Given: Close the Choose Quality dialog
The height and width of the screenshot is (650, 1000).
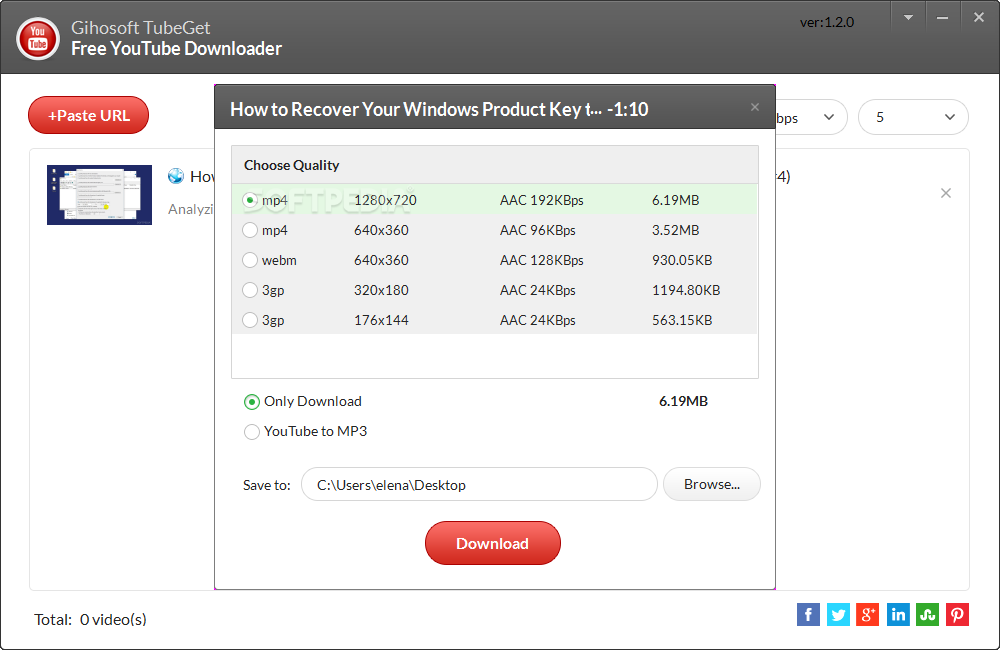Looking at the screenshot, I should coord(754,107).
